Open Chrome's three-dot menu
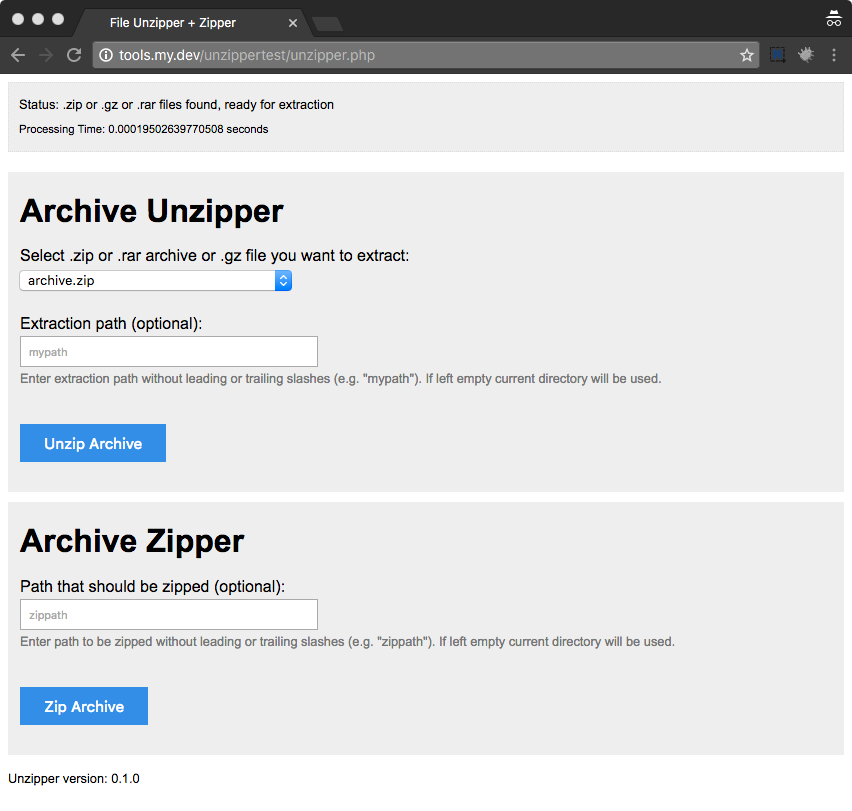Viewport: 852px width, 811px height. tap(835, 55)
